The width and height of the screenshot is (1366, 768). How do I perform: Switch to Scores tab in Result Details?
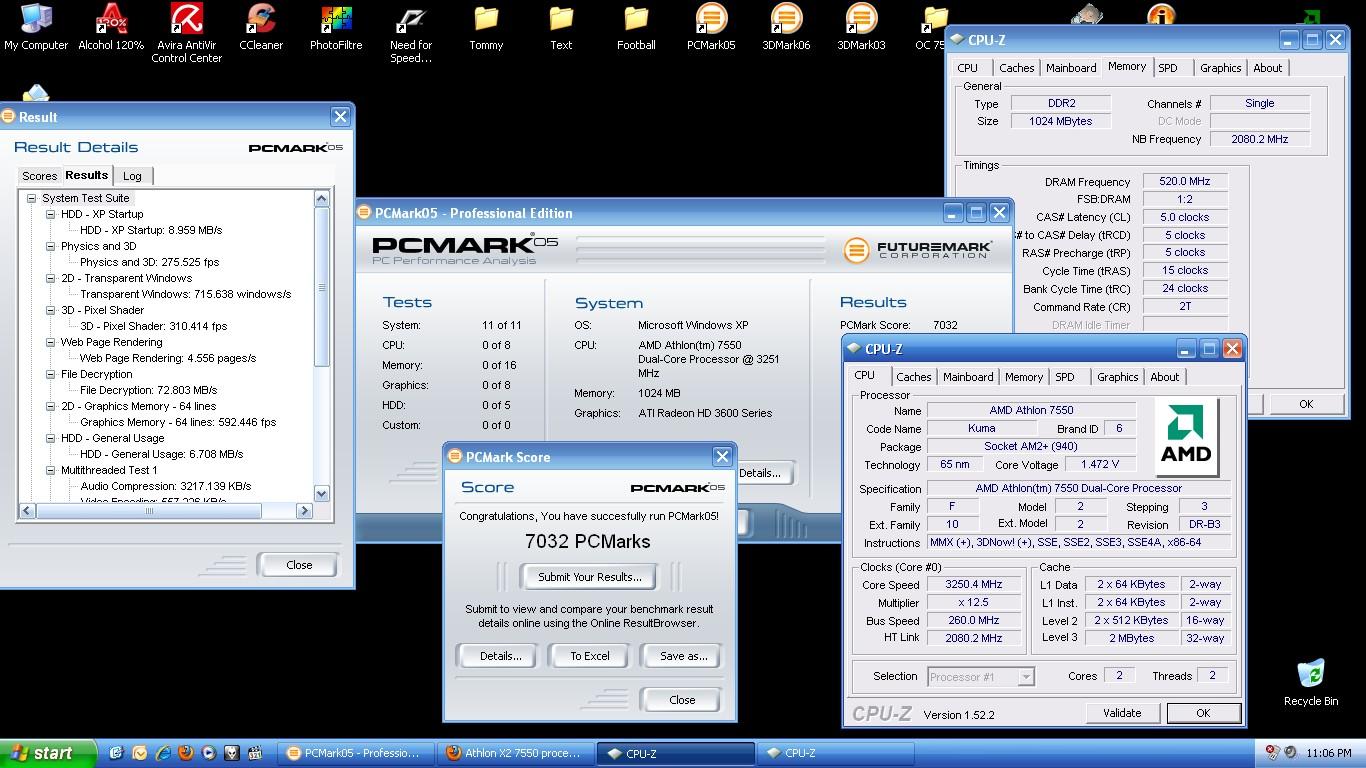tap(40, 176)
